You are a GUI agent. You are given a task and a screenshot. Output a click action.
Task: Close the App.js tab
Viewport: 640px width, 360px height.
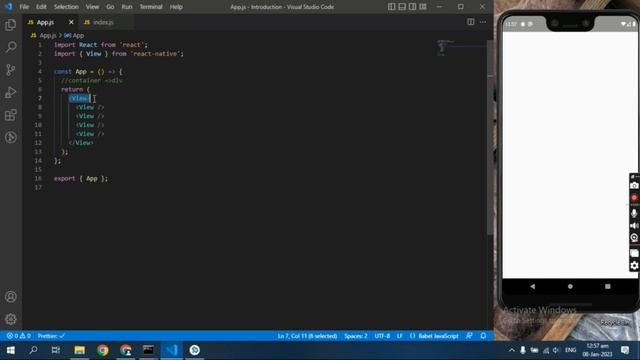[x=71, y=22]
